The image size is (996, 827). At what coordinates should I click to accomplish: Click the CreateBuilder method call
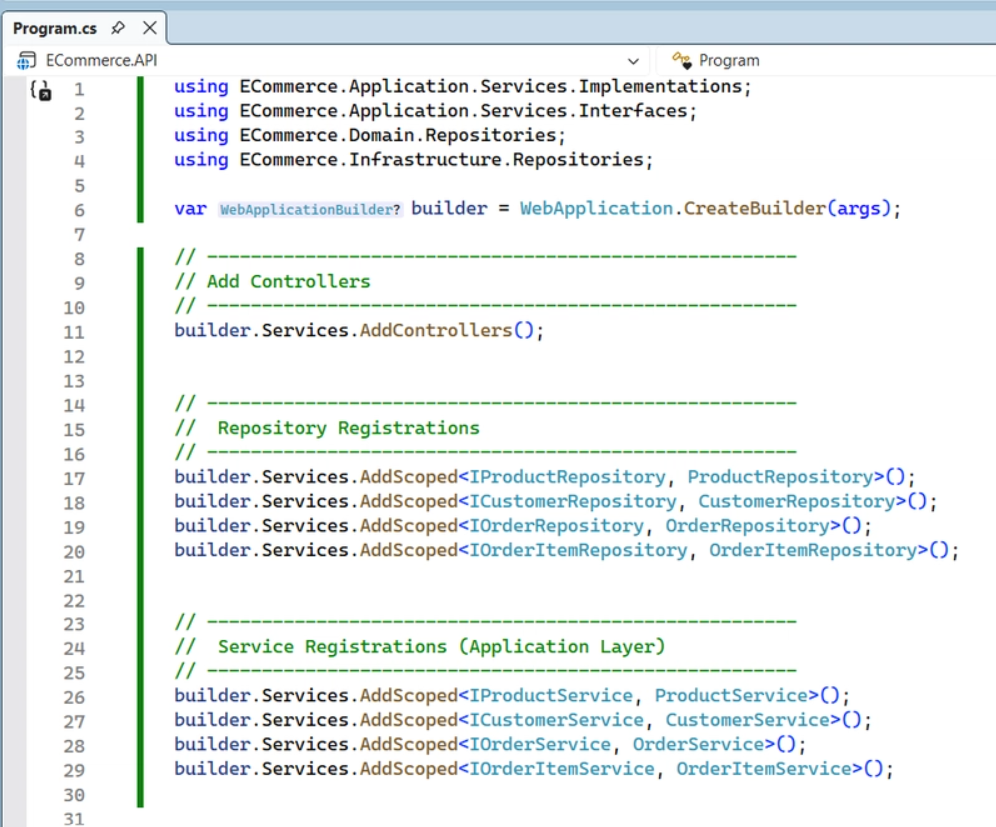[754, 208]
